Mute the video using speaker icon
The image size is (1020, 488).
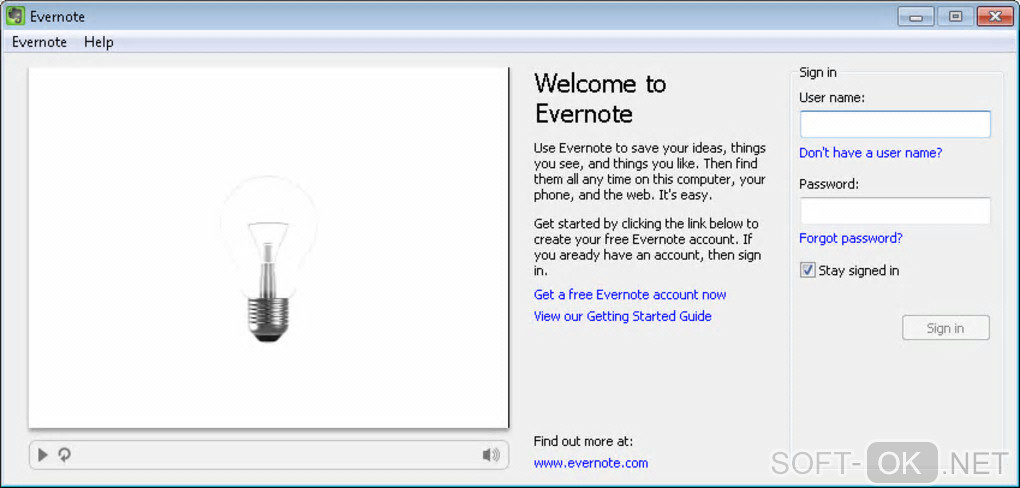click(491, 455)
